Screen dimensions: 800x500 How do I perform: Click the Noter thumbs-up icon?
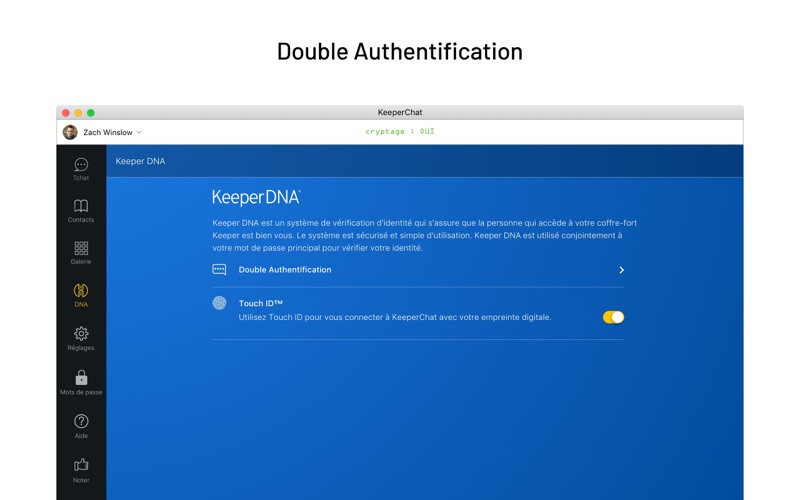coord(81,465)
